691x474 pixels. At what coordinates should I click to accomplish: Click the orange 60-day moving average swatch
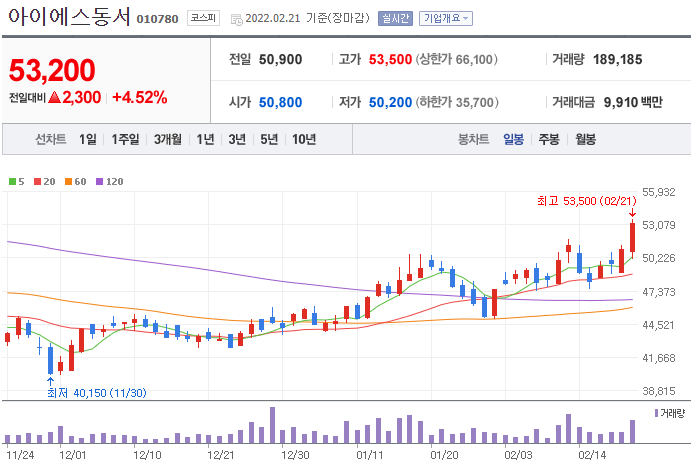point(68,181)
